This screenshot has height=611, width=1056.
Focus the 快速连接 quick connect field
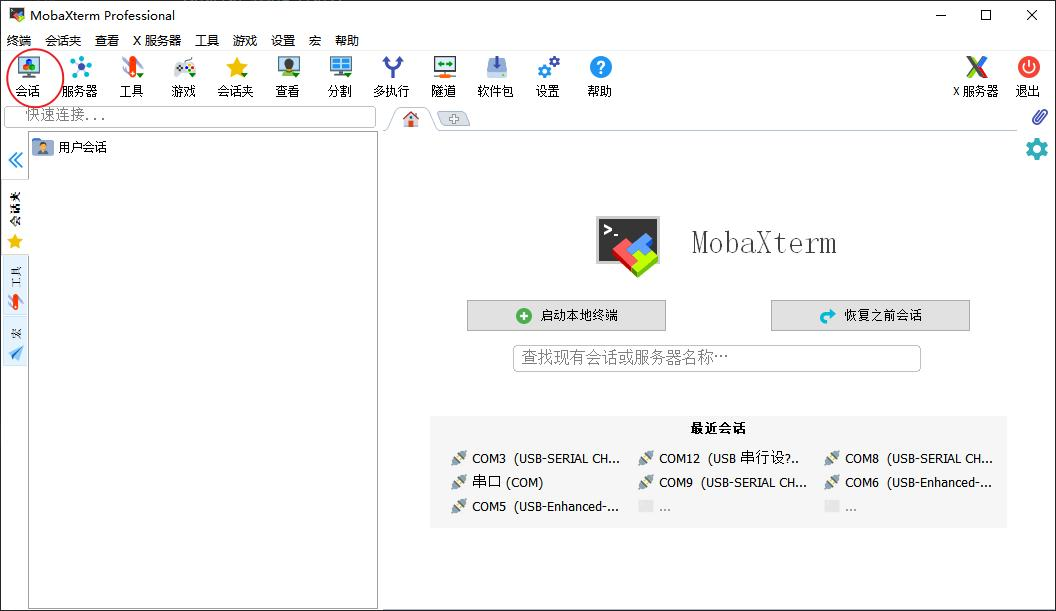pos(190,116)
